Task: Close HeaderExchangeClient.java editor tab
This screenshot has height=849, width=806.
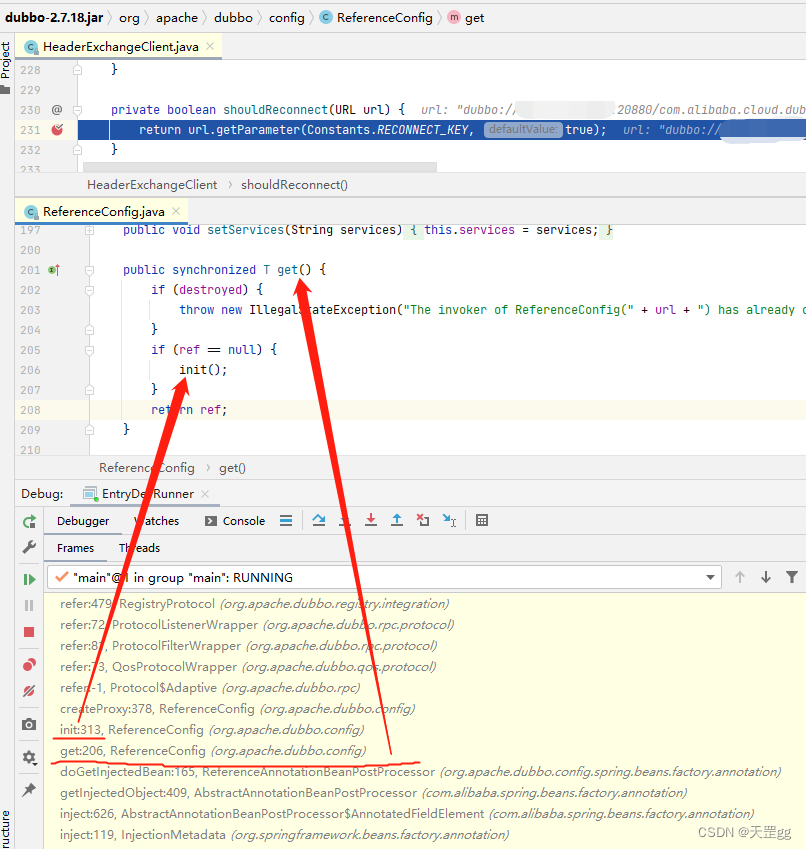Action: point(210,47)
